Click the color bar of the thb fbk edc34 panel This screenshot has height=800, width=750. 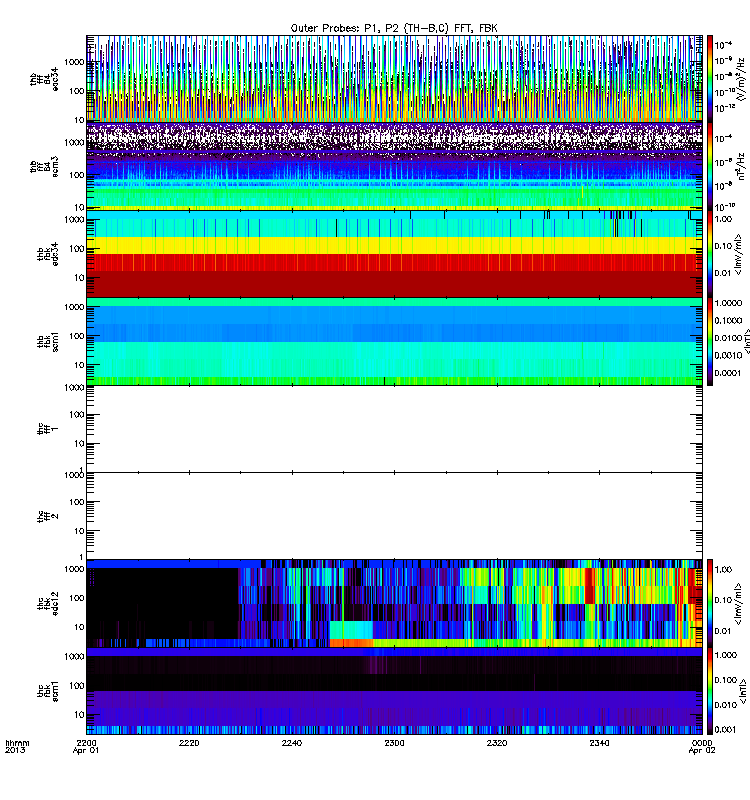(x=710, y=254)
